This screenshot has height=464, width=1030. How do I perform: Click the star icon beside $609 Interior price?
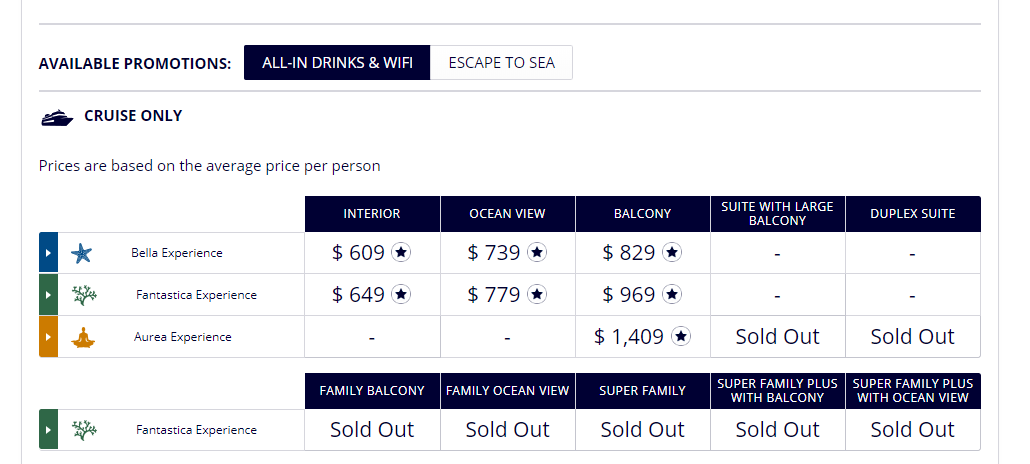[x=401, y=253]
